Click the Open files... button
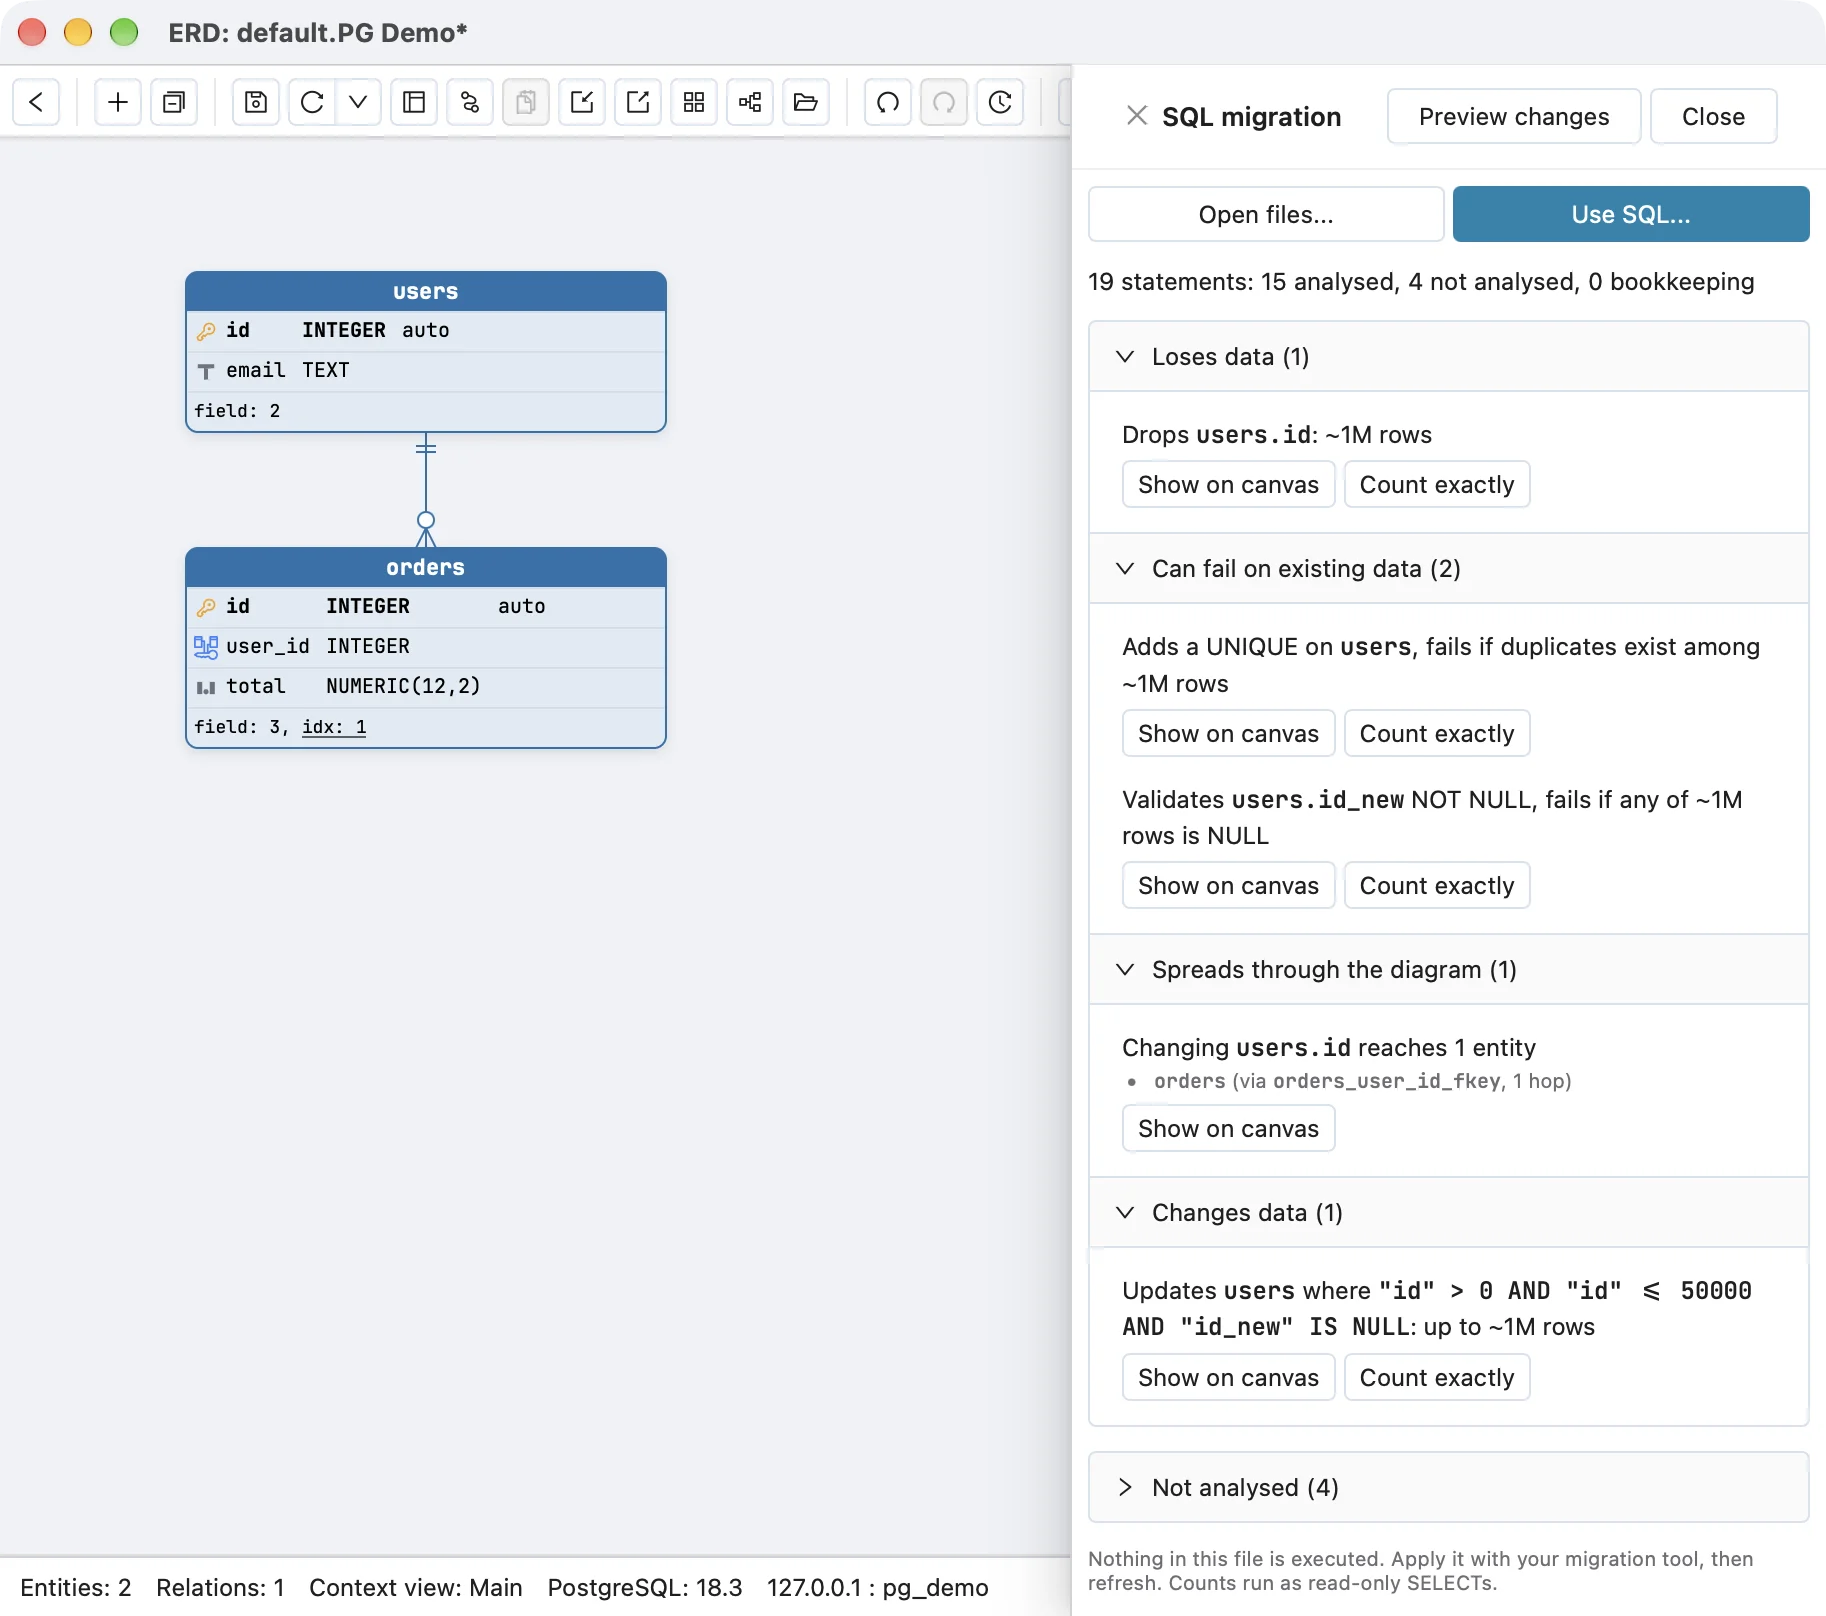The width and height of the screenshot is (1826, 1616). [1266, 214]
